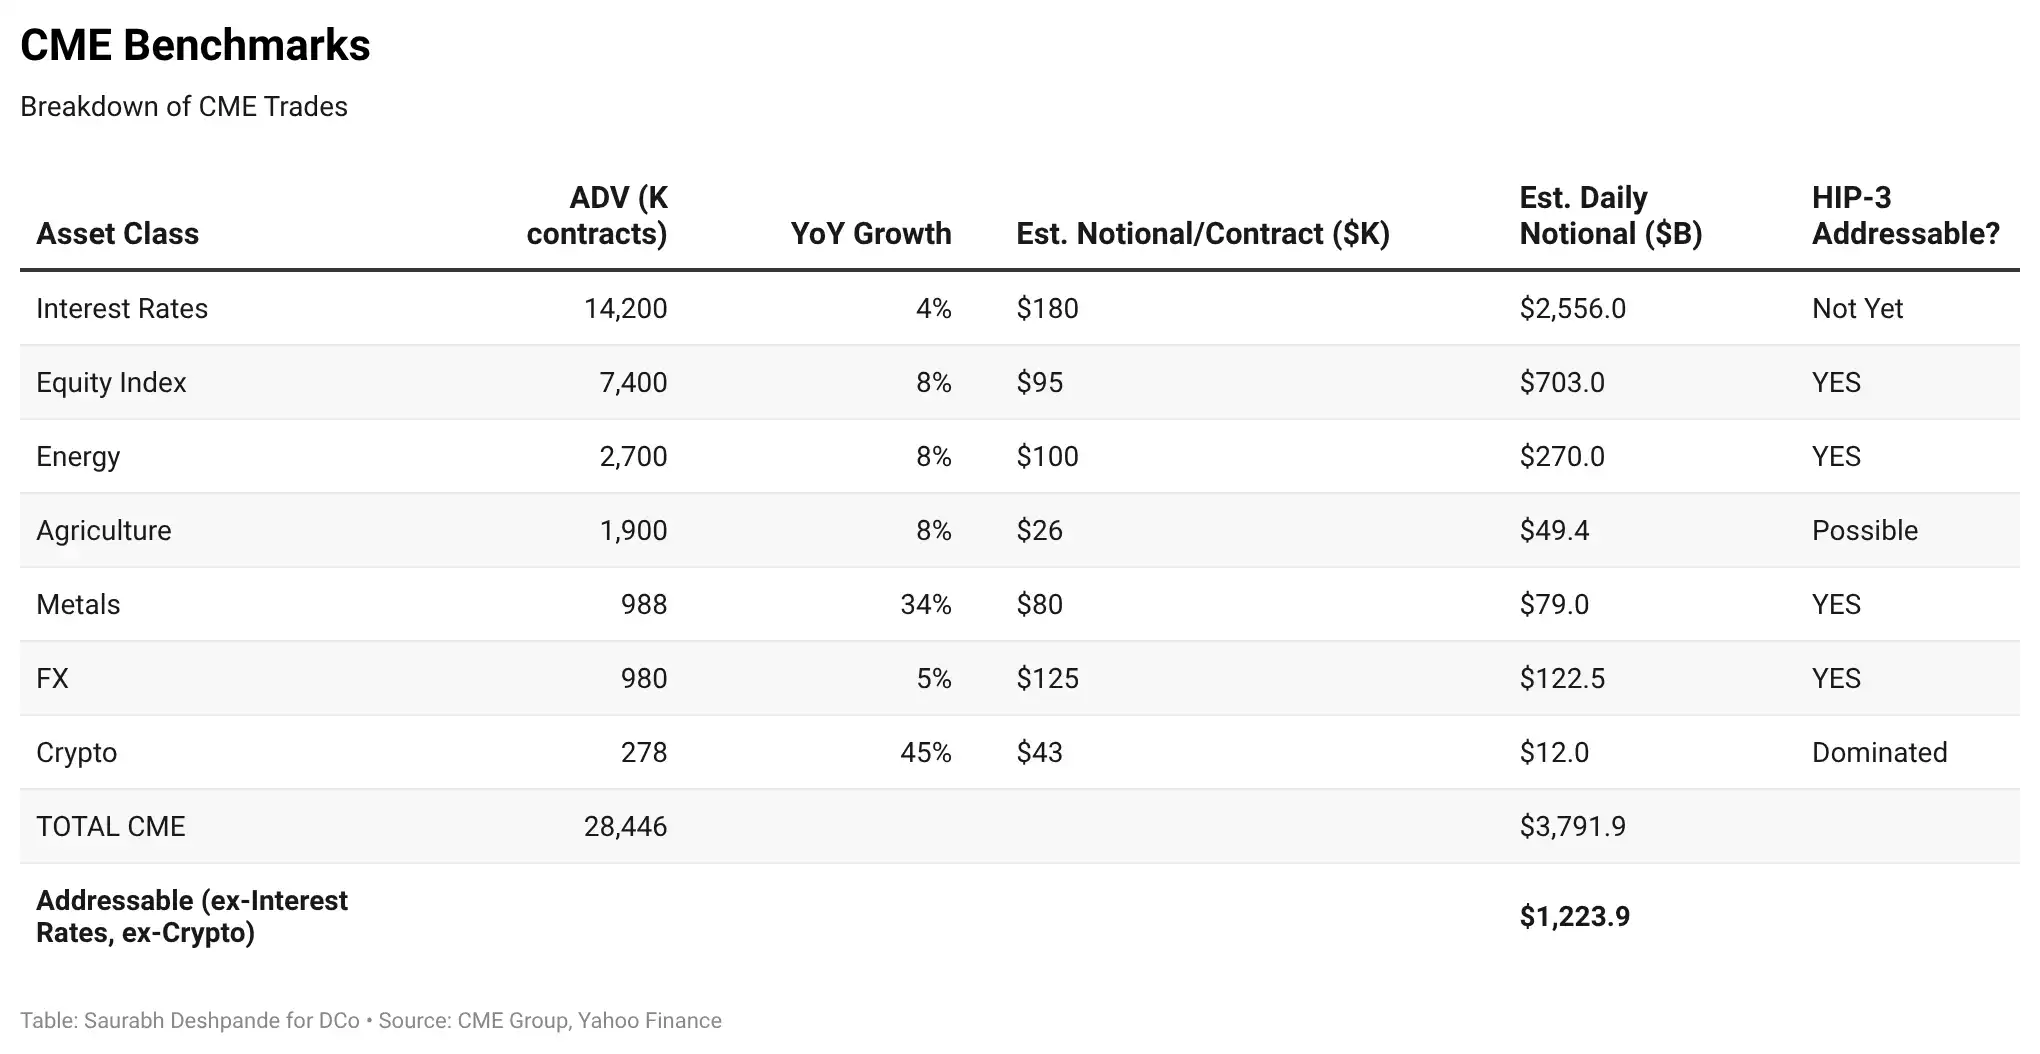Click the "Breakdown of CME Trades" subtitle
This screenshot has height=1054, width=2040.
point(184,107)
